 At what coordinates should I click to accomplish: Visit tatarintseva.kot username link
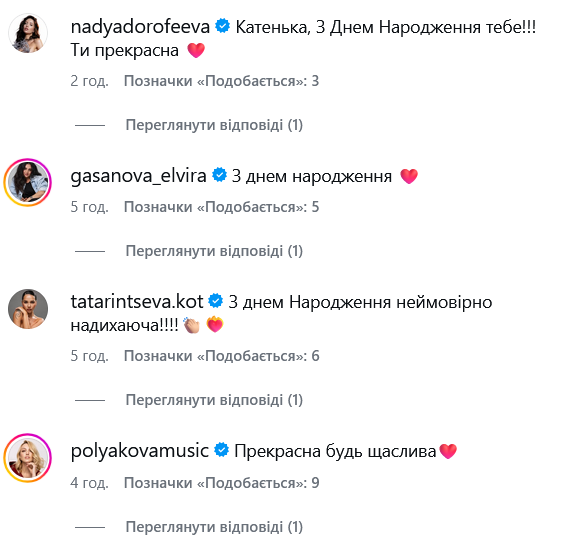pos(137,302)
